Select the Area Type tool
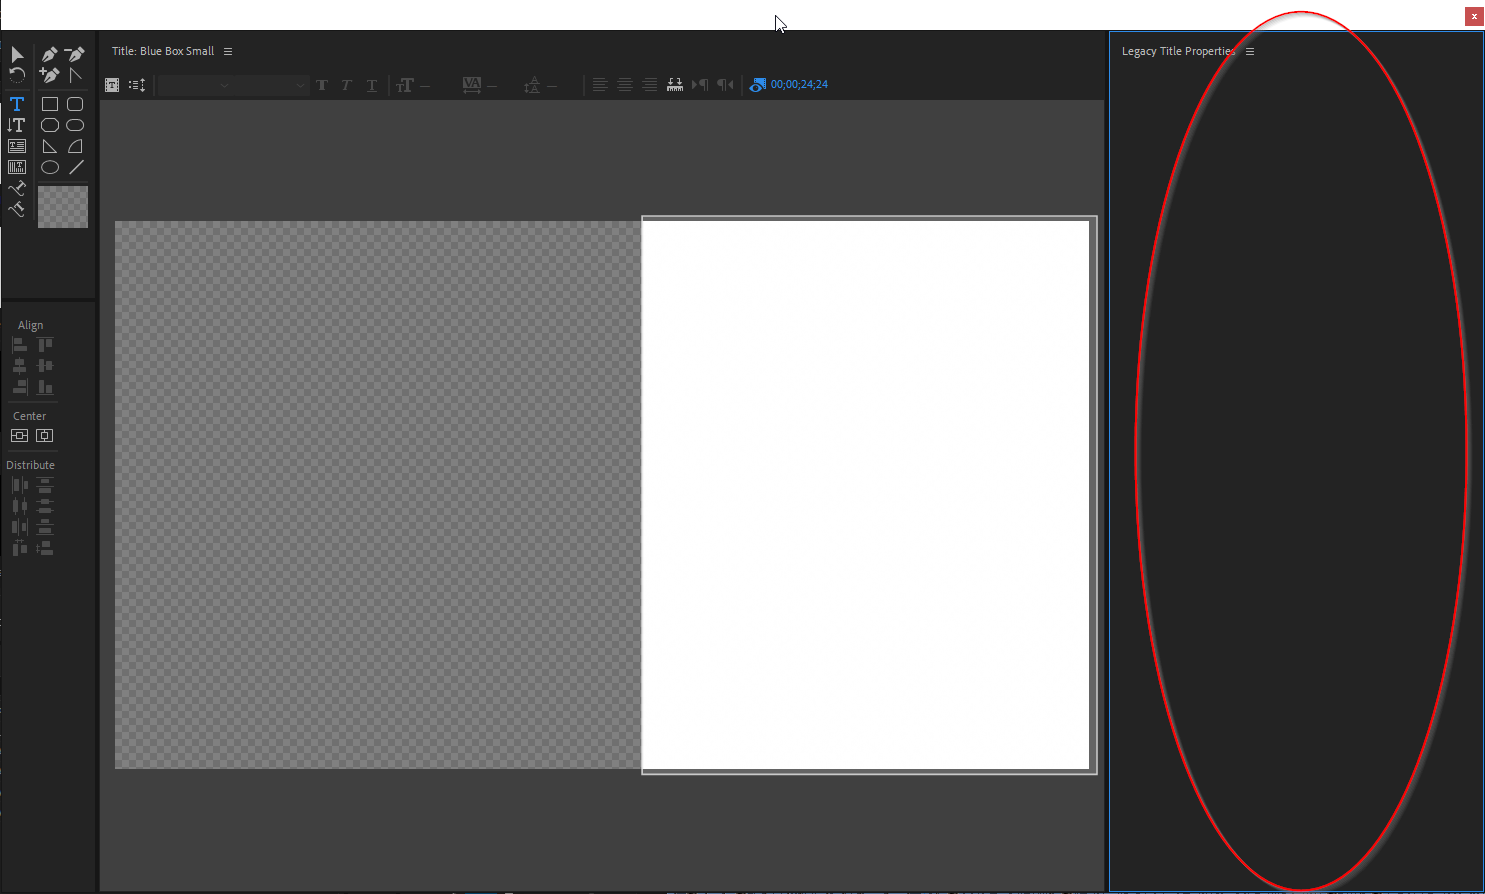1485x894 pixels. [17, 146]
